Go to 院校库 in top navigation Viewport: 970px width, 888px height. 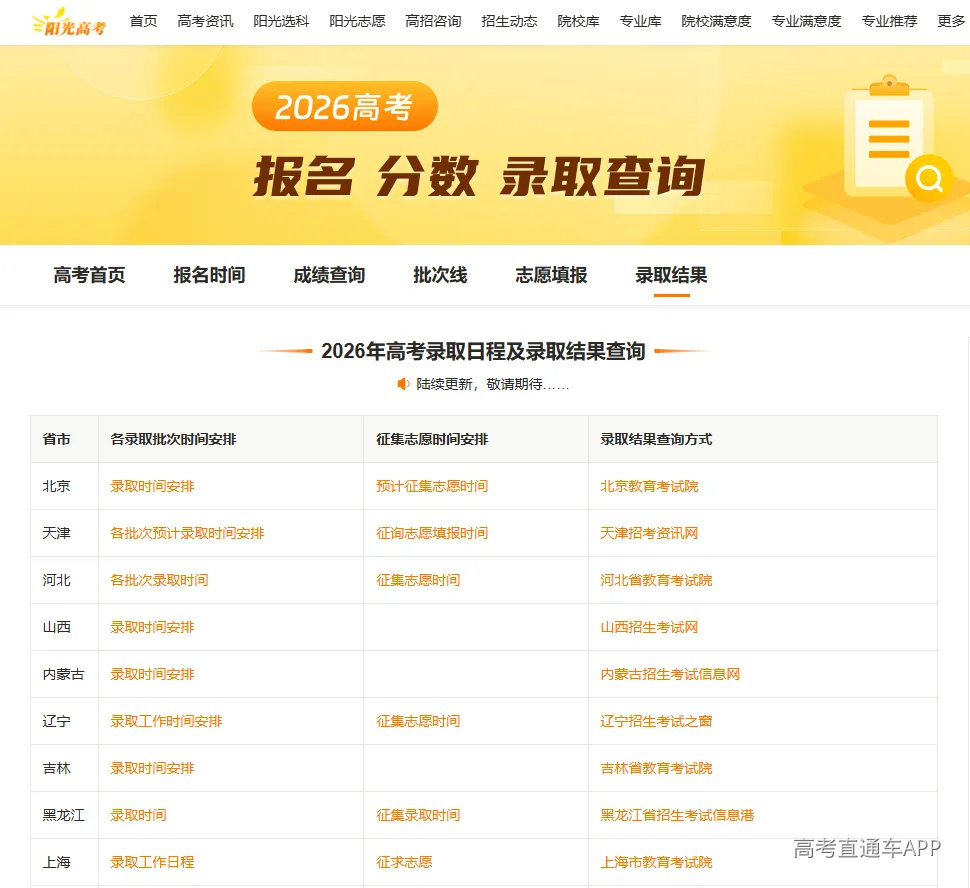[x=578, y=22]
